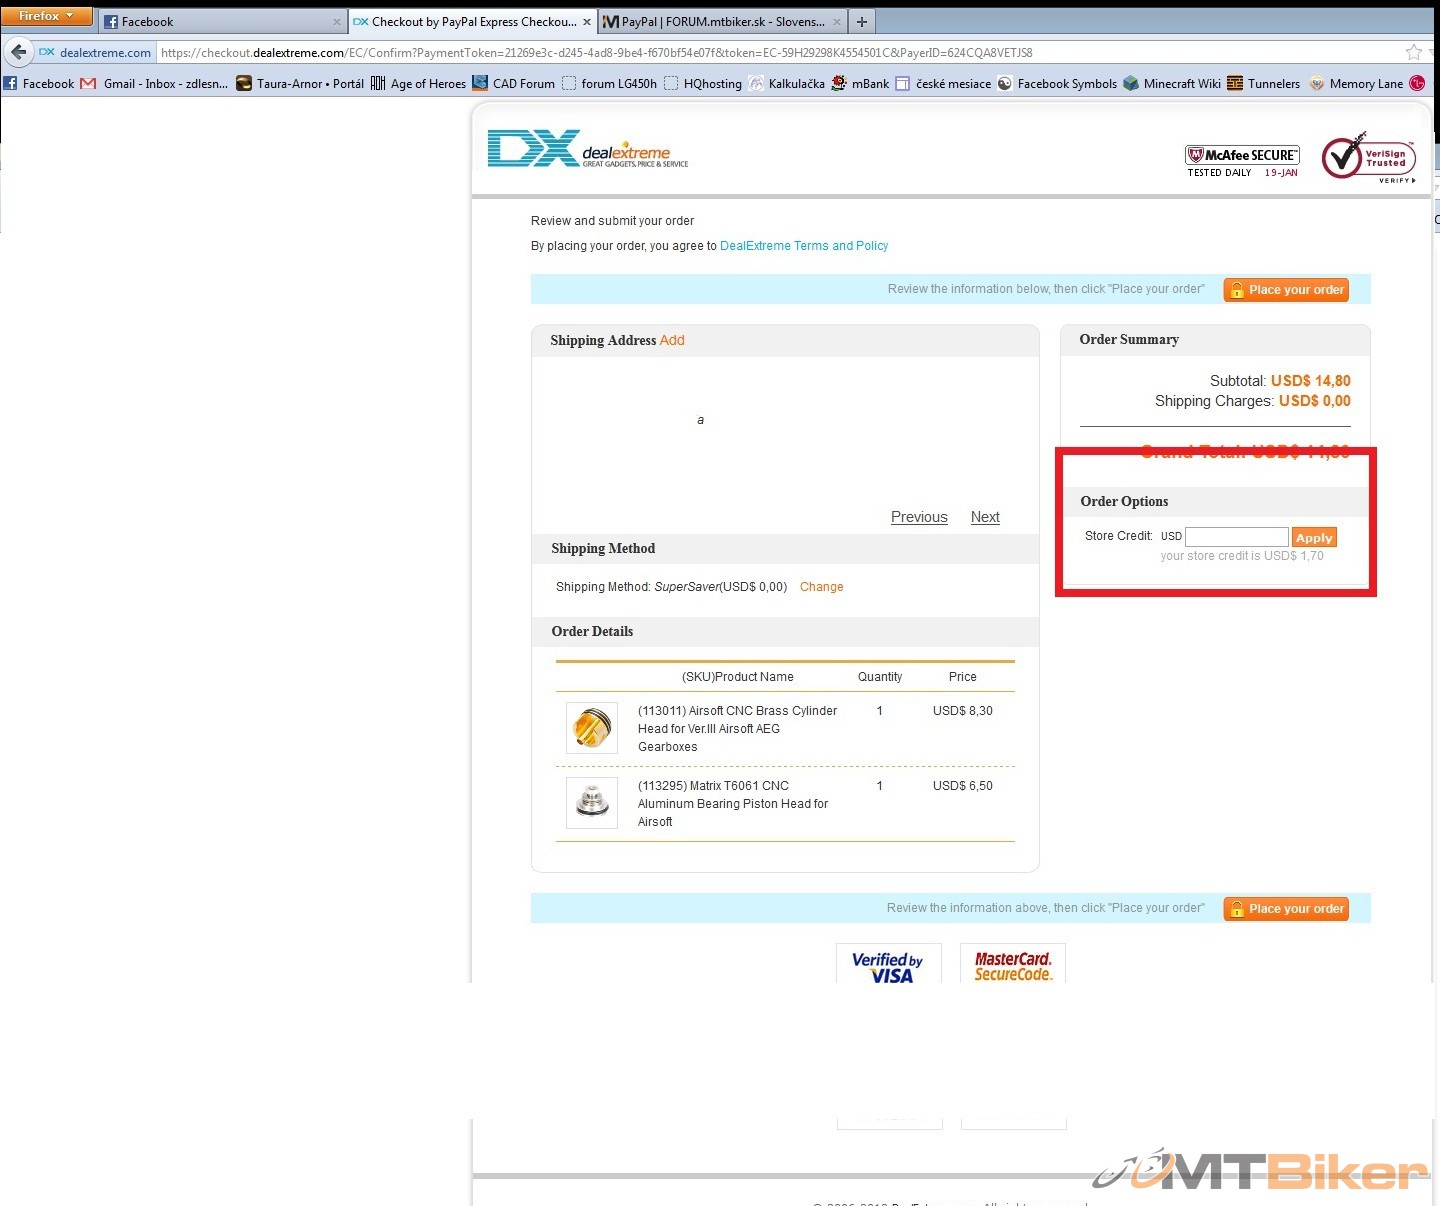Open the Firefox menu dropdown
This screenshot has width=1440, height=1206.
pos(46,16)
